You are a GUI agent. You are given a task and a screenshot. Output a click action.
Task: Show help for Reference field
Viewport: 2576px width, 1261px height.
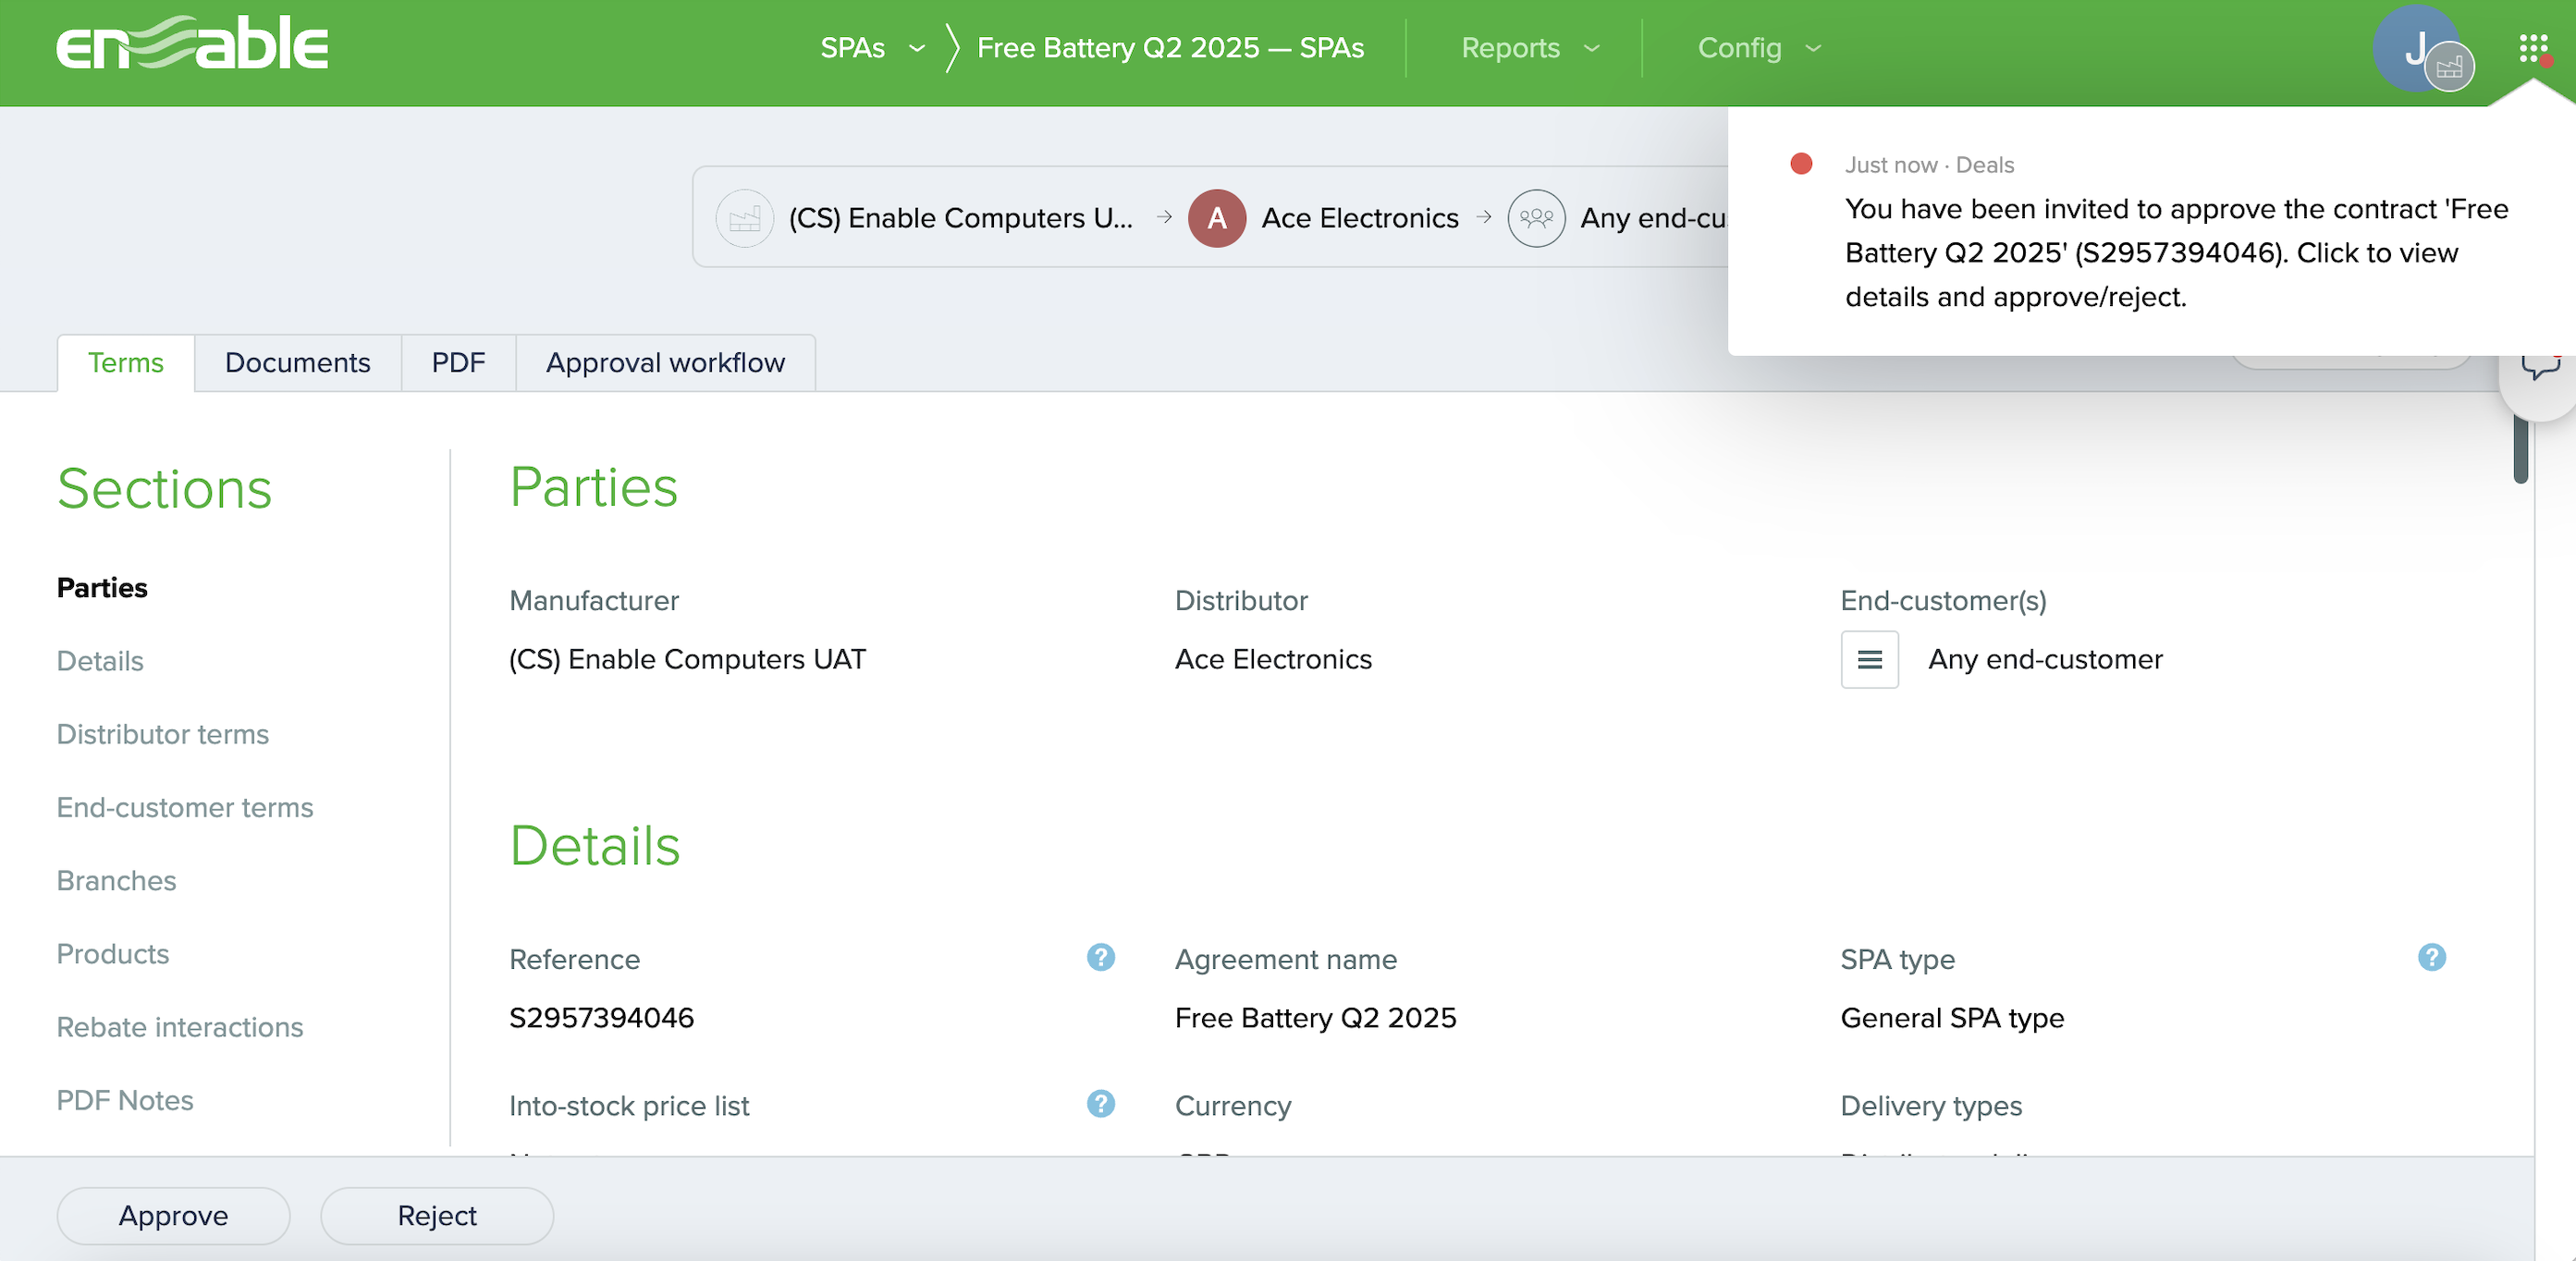point(1100,958)
